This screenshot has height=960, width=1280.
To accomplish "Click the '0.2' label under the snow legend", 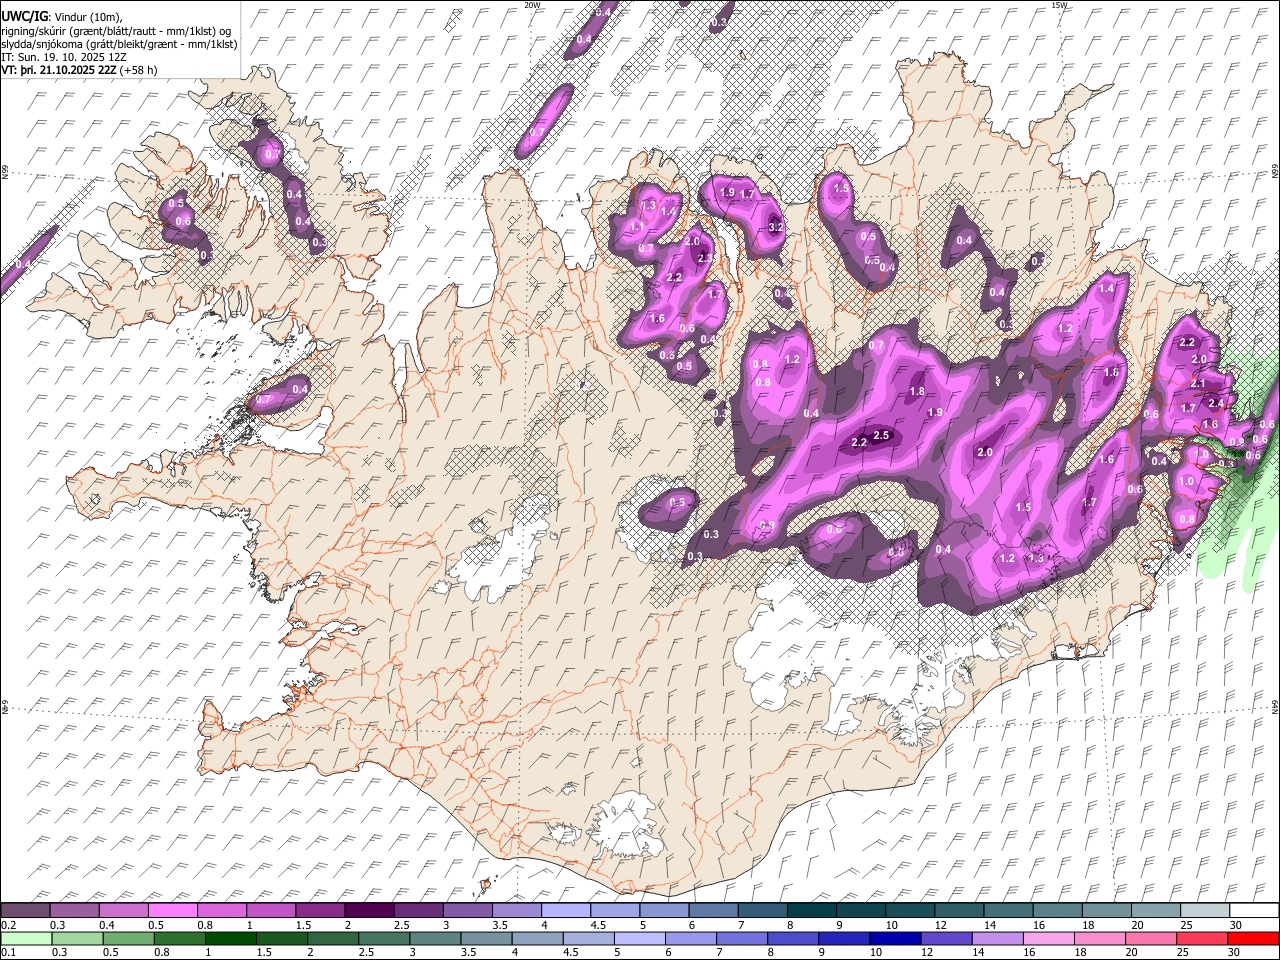I will point(8,925).
